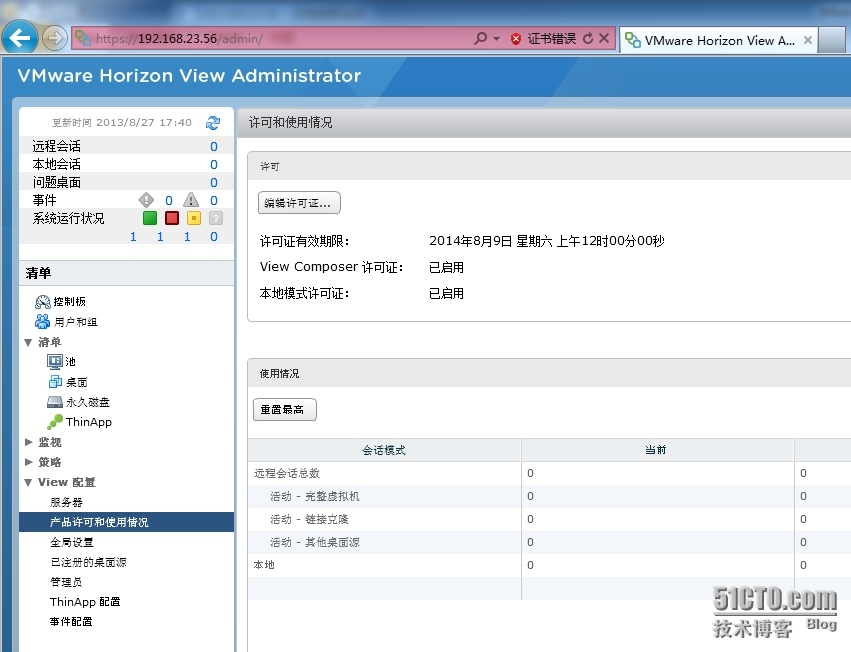Select the 远程会话总数 table row
This screenshot has height=652, width=851.
point(549,473)
